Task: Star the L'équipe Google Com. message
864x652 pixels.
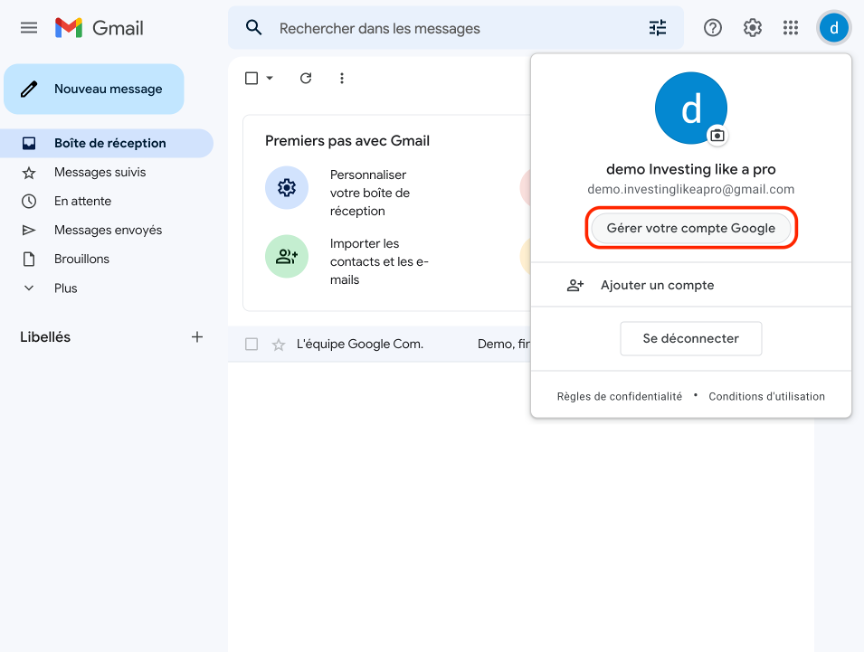Action: click(x=278, y=344)
